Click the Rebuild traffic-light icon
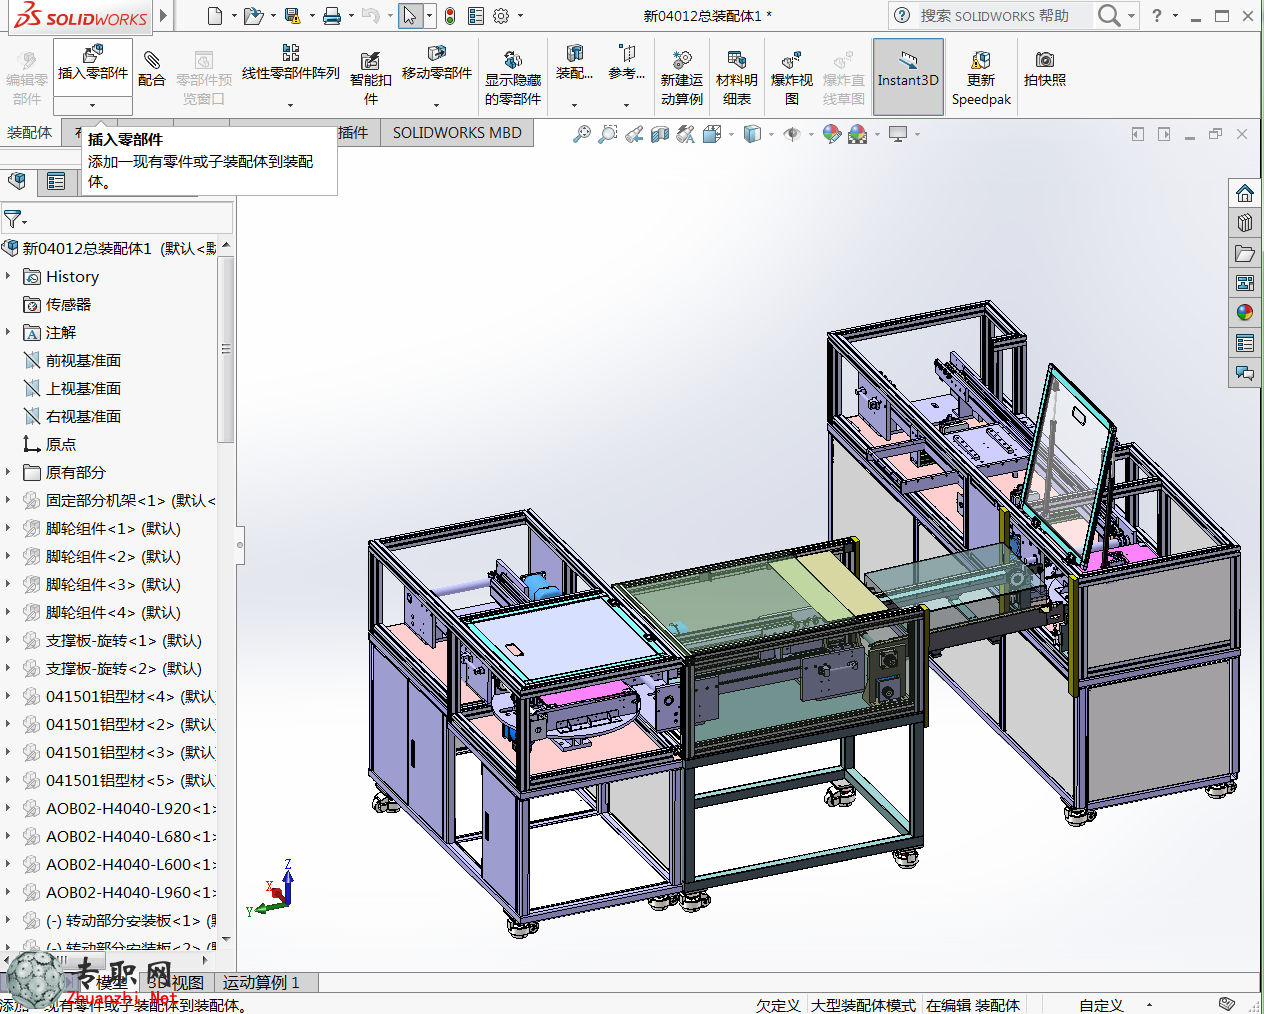Viewport: 1264px width, 1014px height. pos(450,16)
